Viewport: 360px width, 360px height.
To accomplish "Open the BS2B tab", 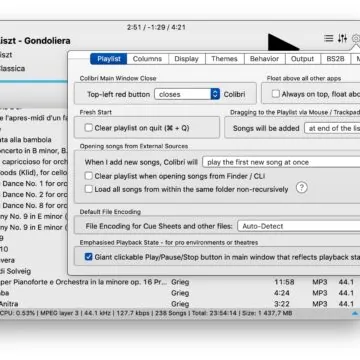I will 335,59.
